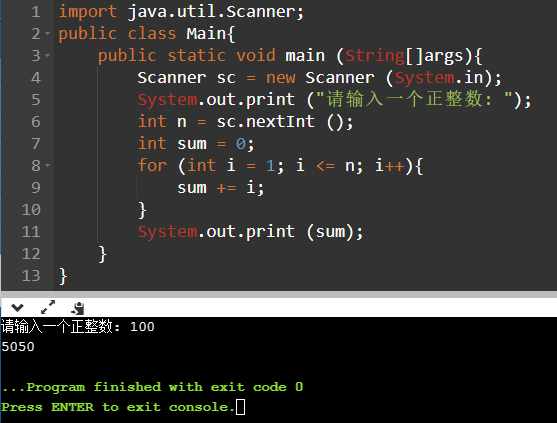Collapse the console with the chevron icon
This screenshot has height=423, width=557.
(x=17, y=308)
